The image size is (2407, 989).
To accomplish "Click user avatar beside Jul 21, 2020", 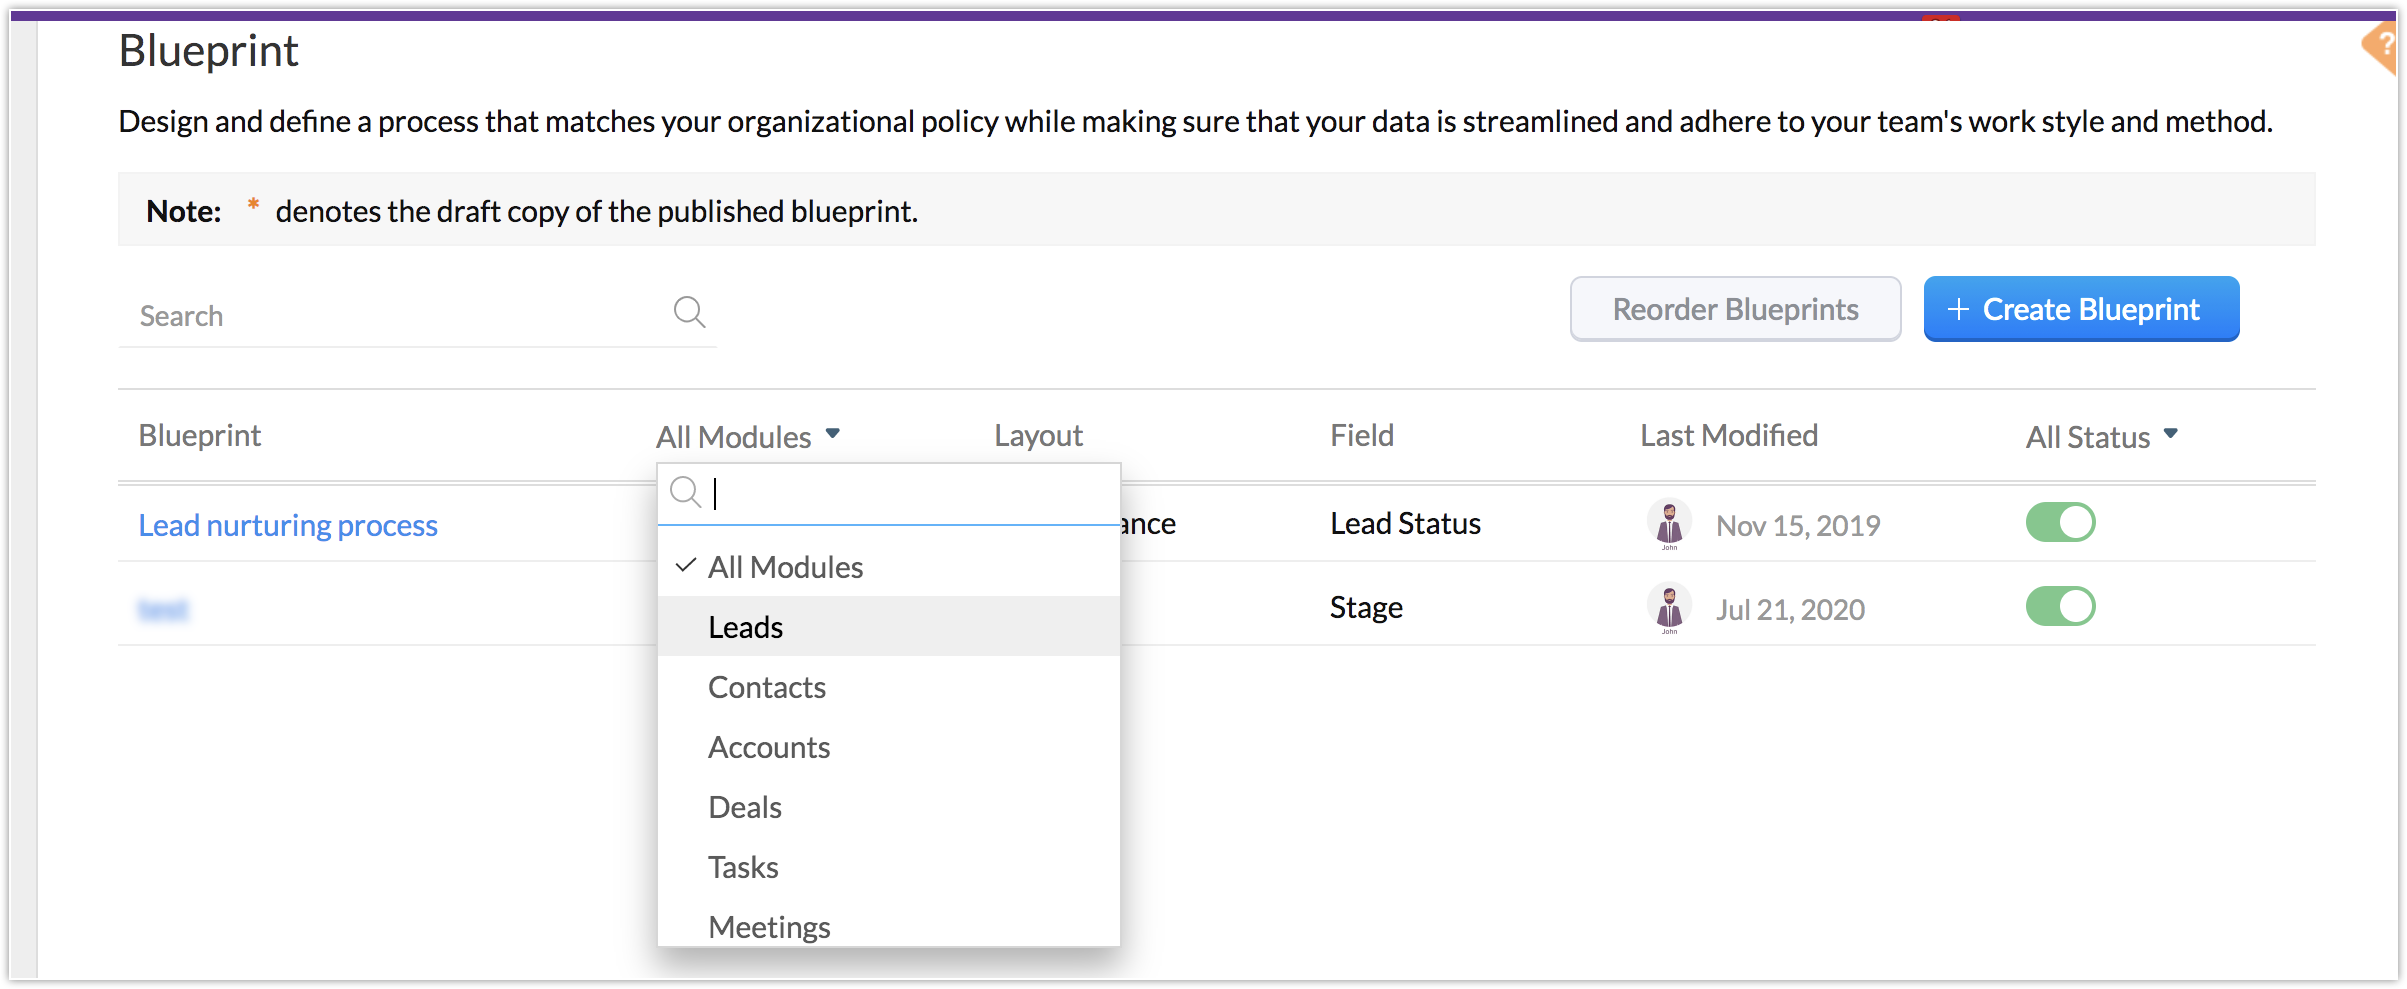I will (1669, 607).
